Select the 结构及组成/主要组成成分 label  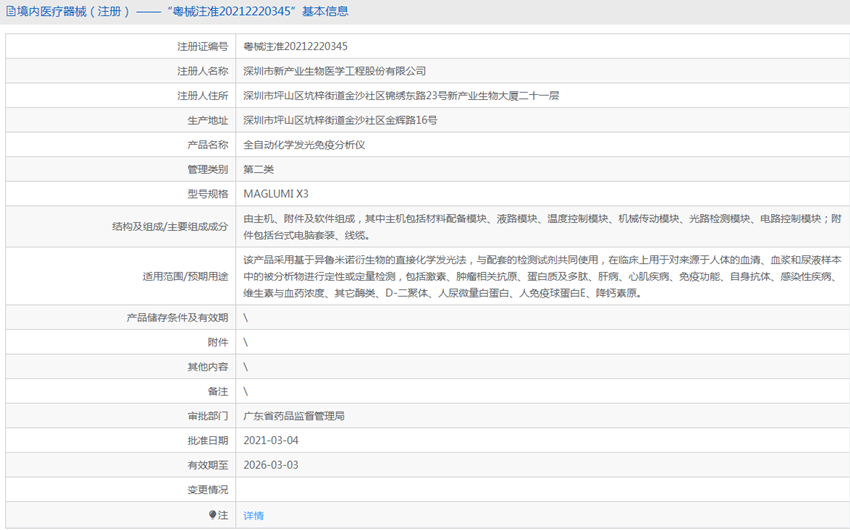(170, 227)
